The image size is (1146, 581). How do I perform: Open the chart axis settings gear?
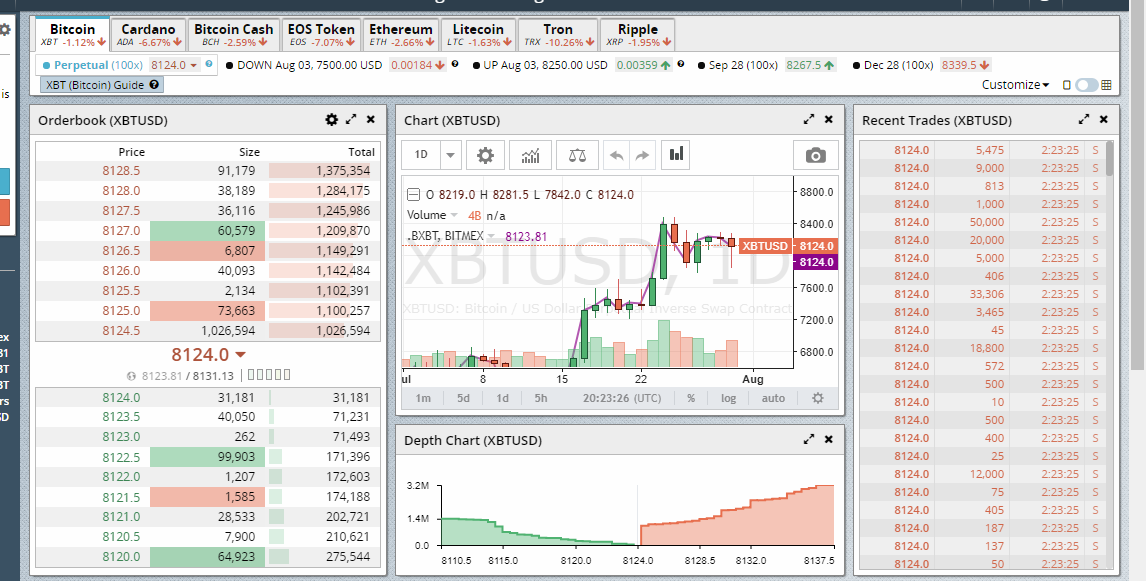[x=818, y=398]
